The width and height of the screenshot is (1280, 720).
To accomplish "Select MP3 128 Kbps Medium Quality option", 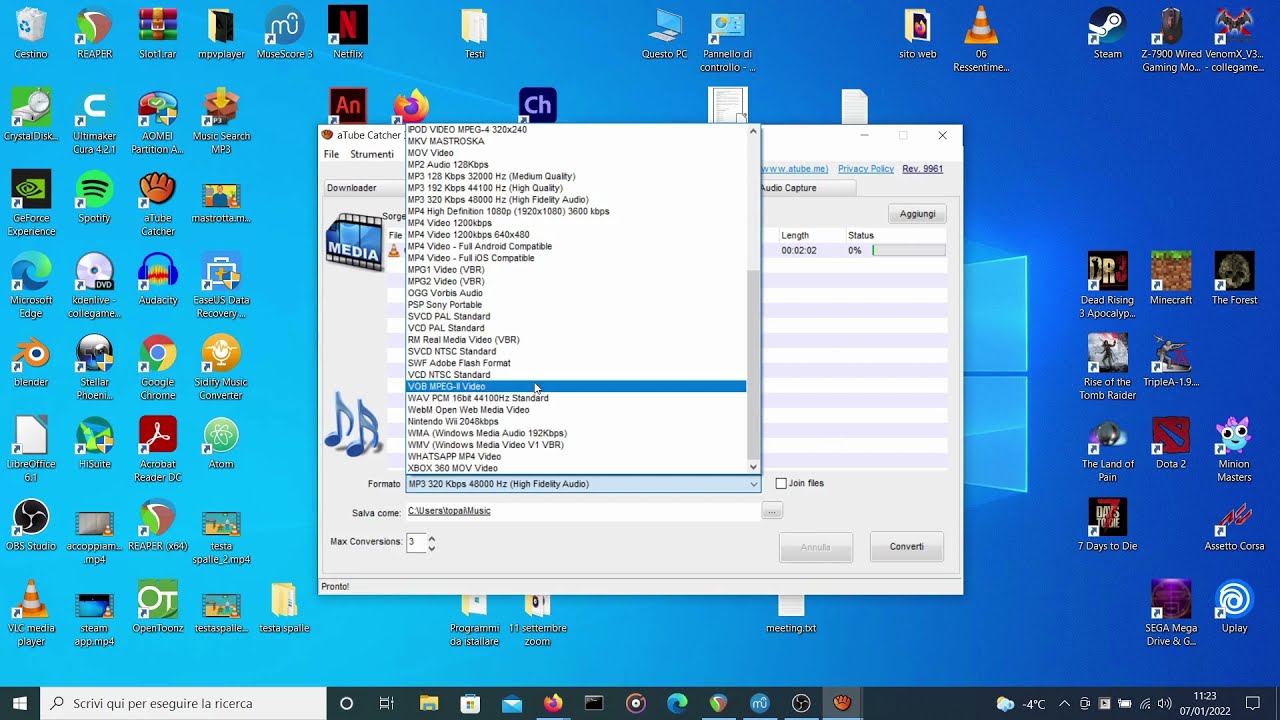I will pos(576,176).
